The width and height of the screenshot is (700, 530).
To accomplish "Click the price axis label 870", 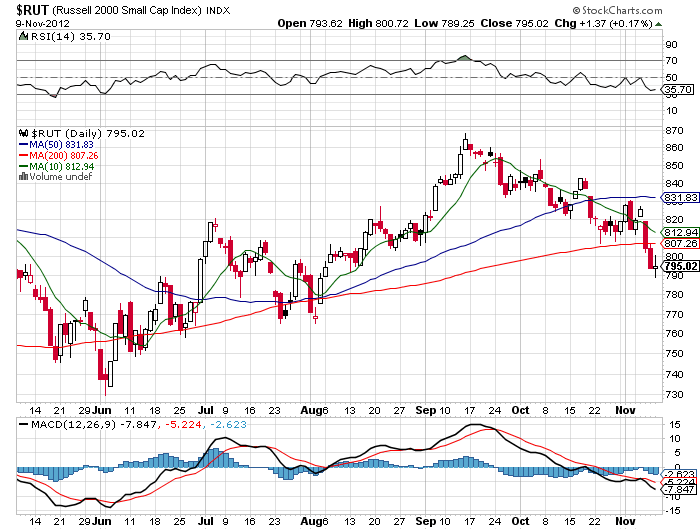I will [x=674, y=131].
